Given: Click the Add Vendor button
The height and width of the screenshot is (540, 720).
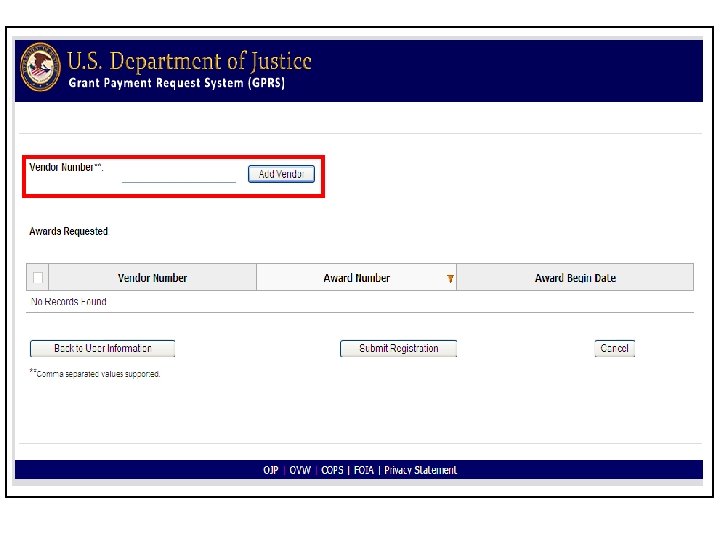Looking at the screenshot, I should pyautogui.click(x=281, y=174).
